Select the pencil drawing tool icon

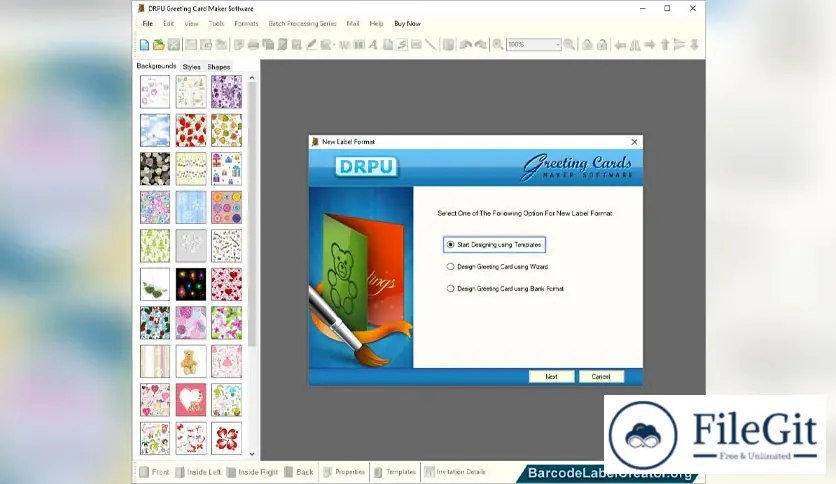pyautogui.click(x=311, y=45)
